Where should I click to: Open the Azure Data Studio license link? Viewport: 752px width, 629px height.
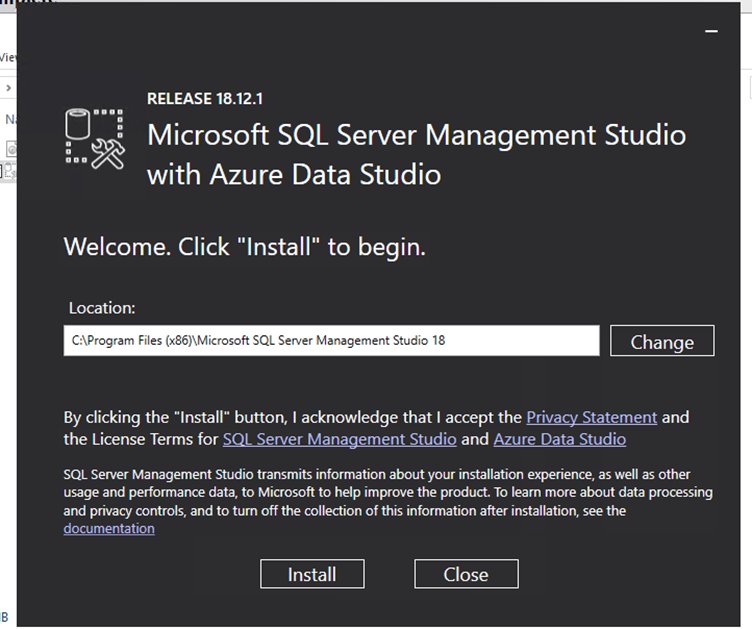click(x=559, y=439)
